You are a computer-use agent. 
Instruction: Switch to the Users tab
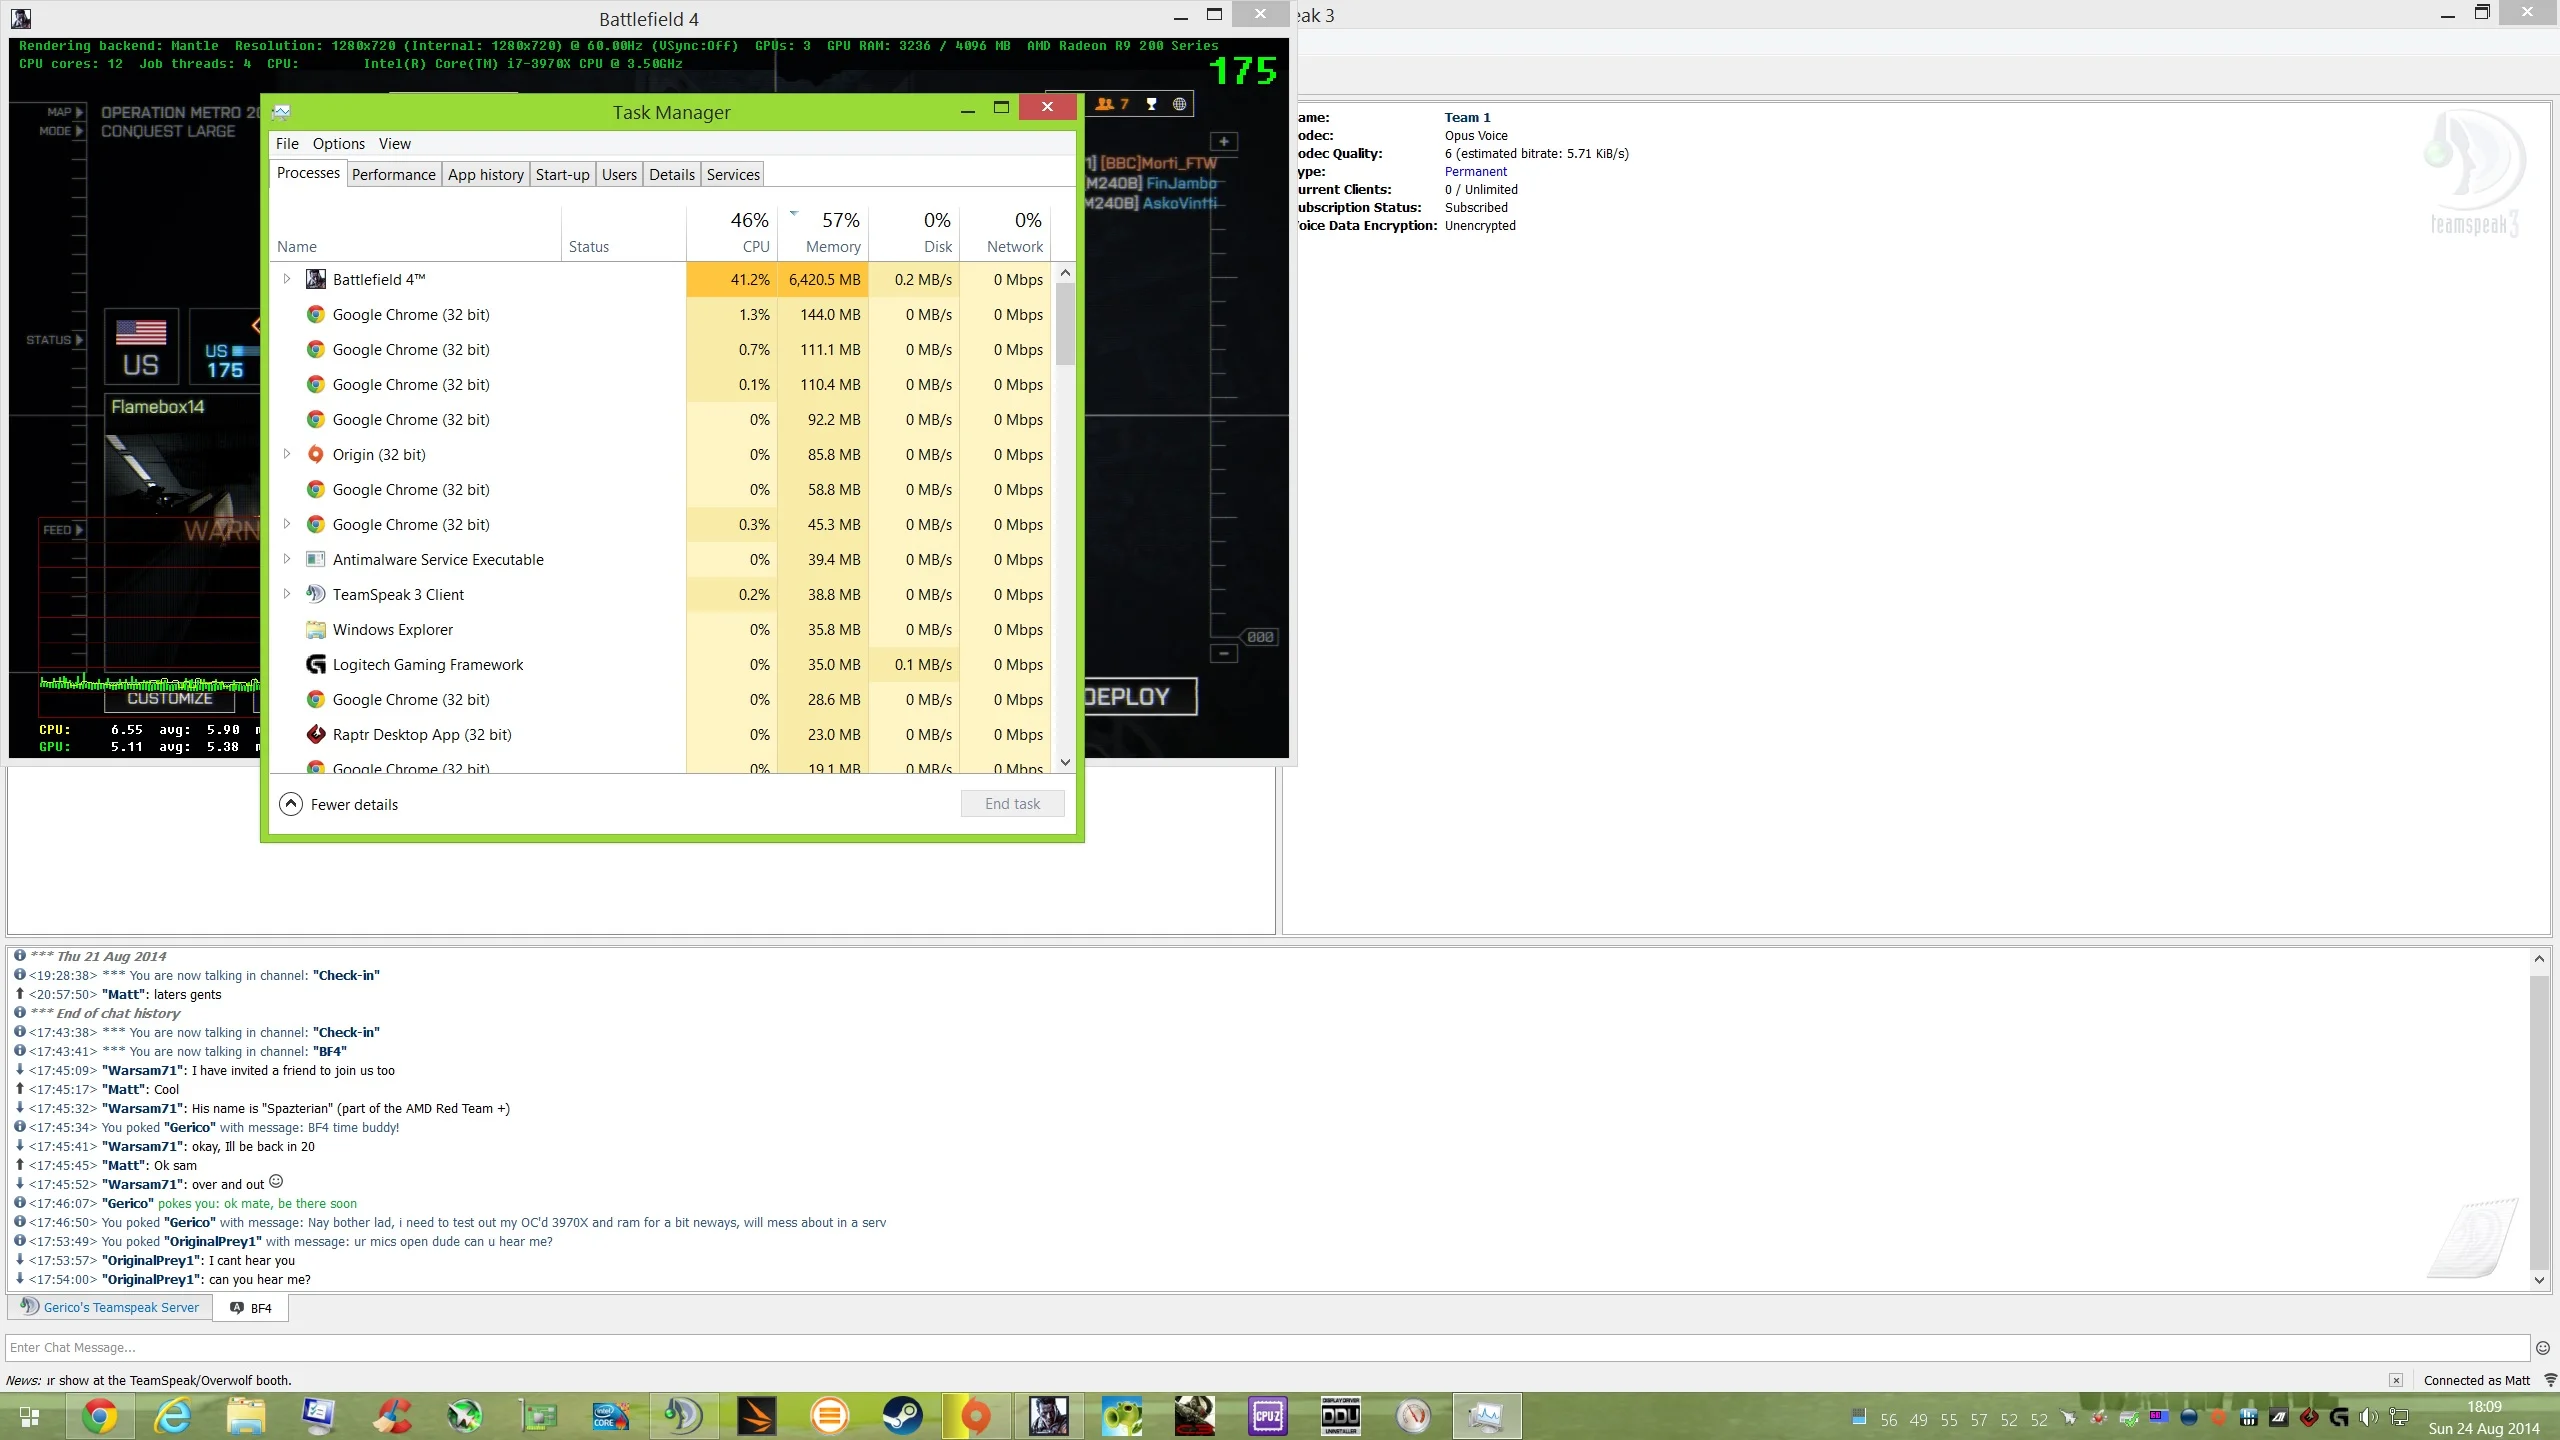[619, 174]
